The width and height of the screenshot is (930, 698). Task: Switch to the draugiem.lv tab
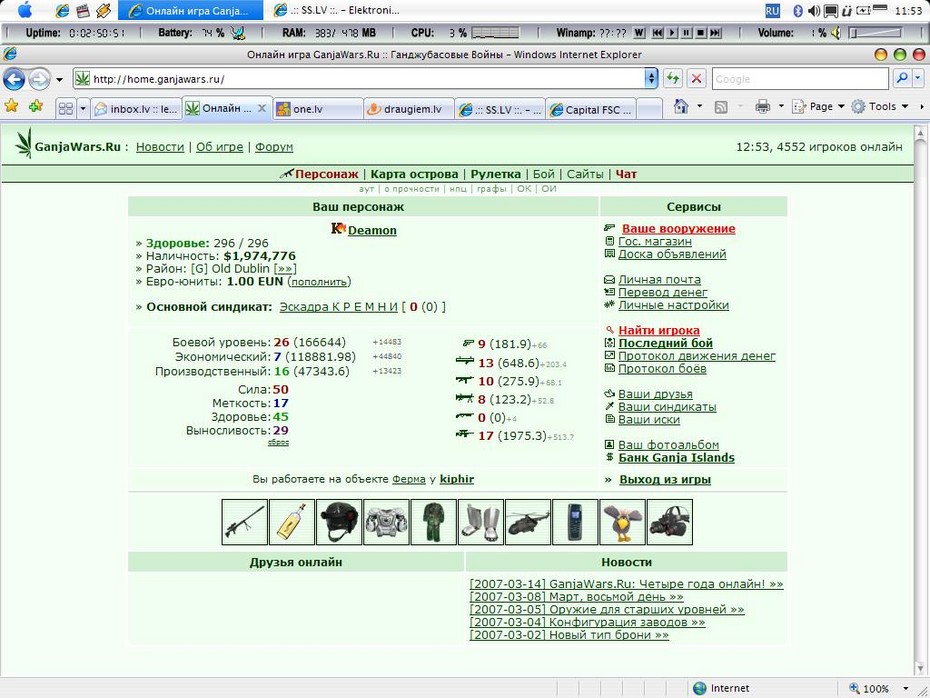pyautogui.click(x=409, y=109)
